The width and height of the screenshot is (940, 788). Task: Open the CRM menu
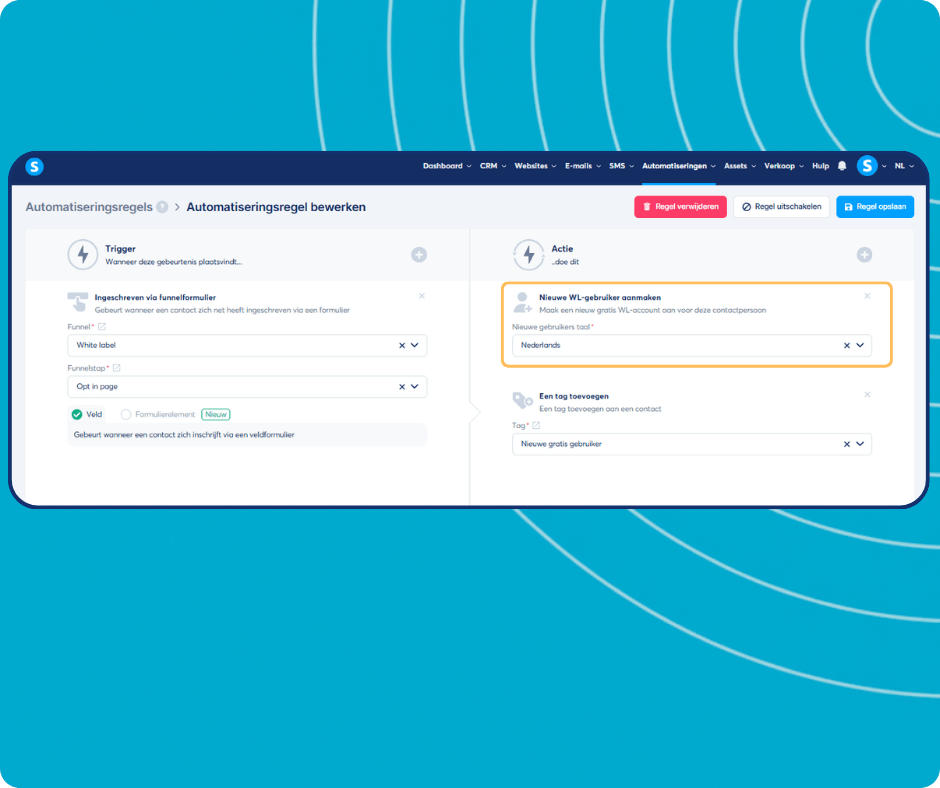point(493,166)
